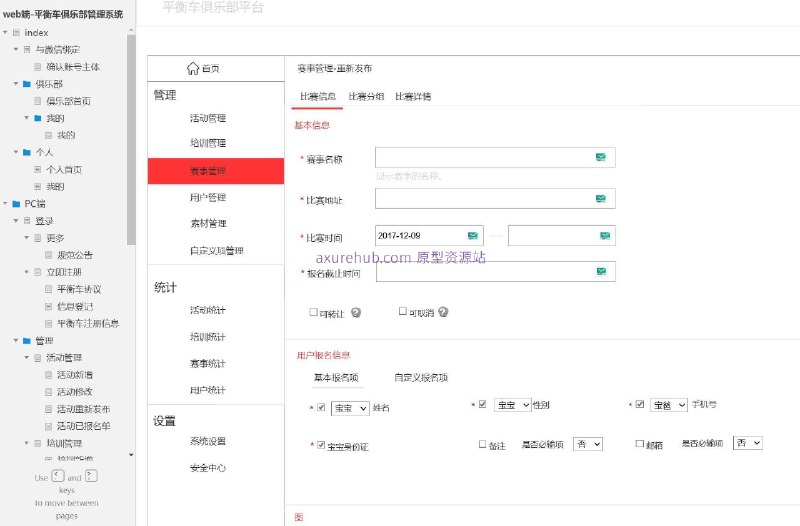Image resolution: width=800 pixels, height=526 pixels.
Task: Click the green icon in 报名截止时间 field
Action: [601, 271]
